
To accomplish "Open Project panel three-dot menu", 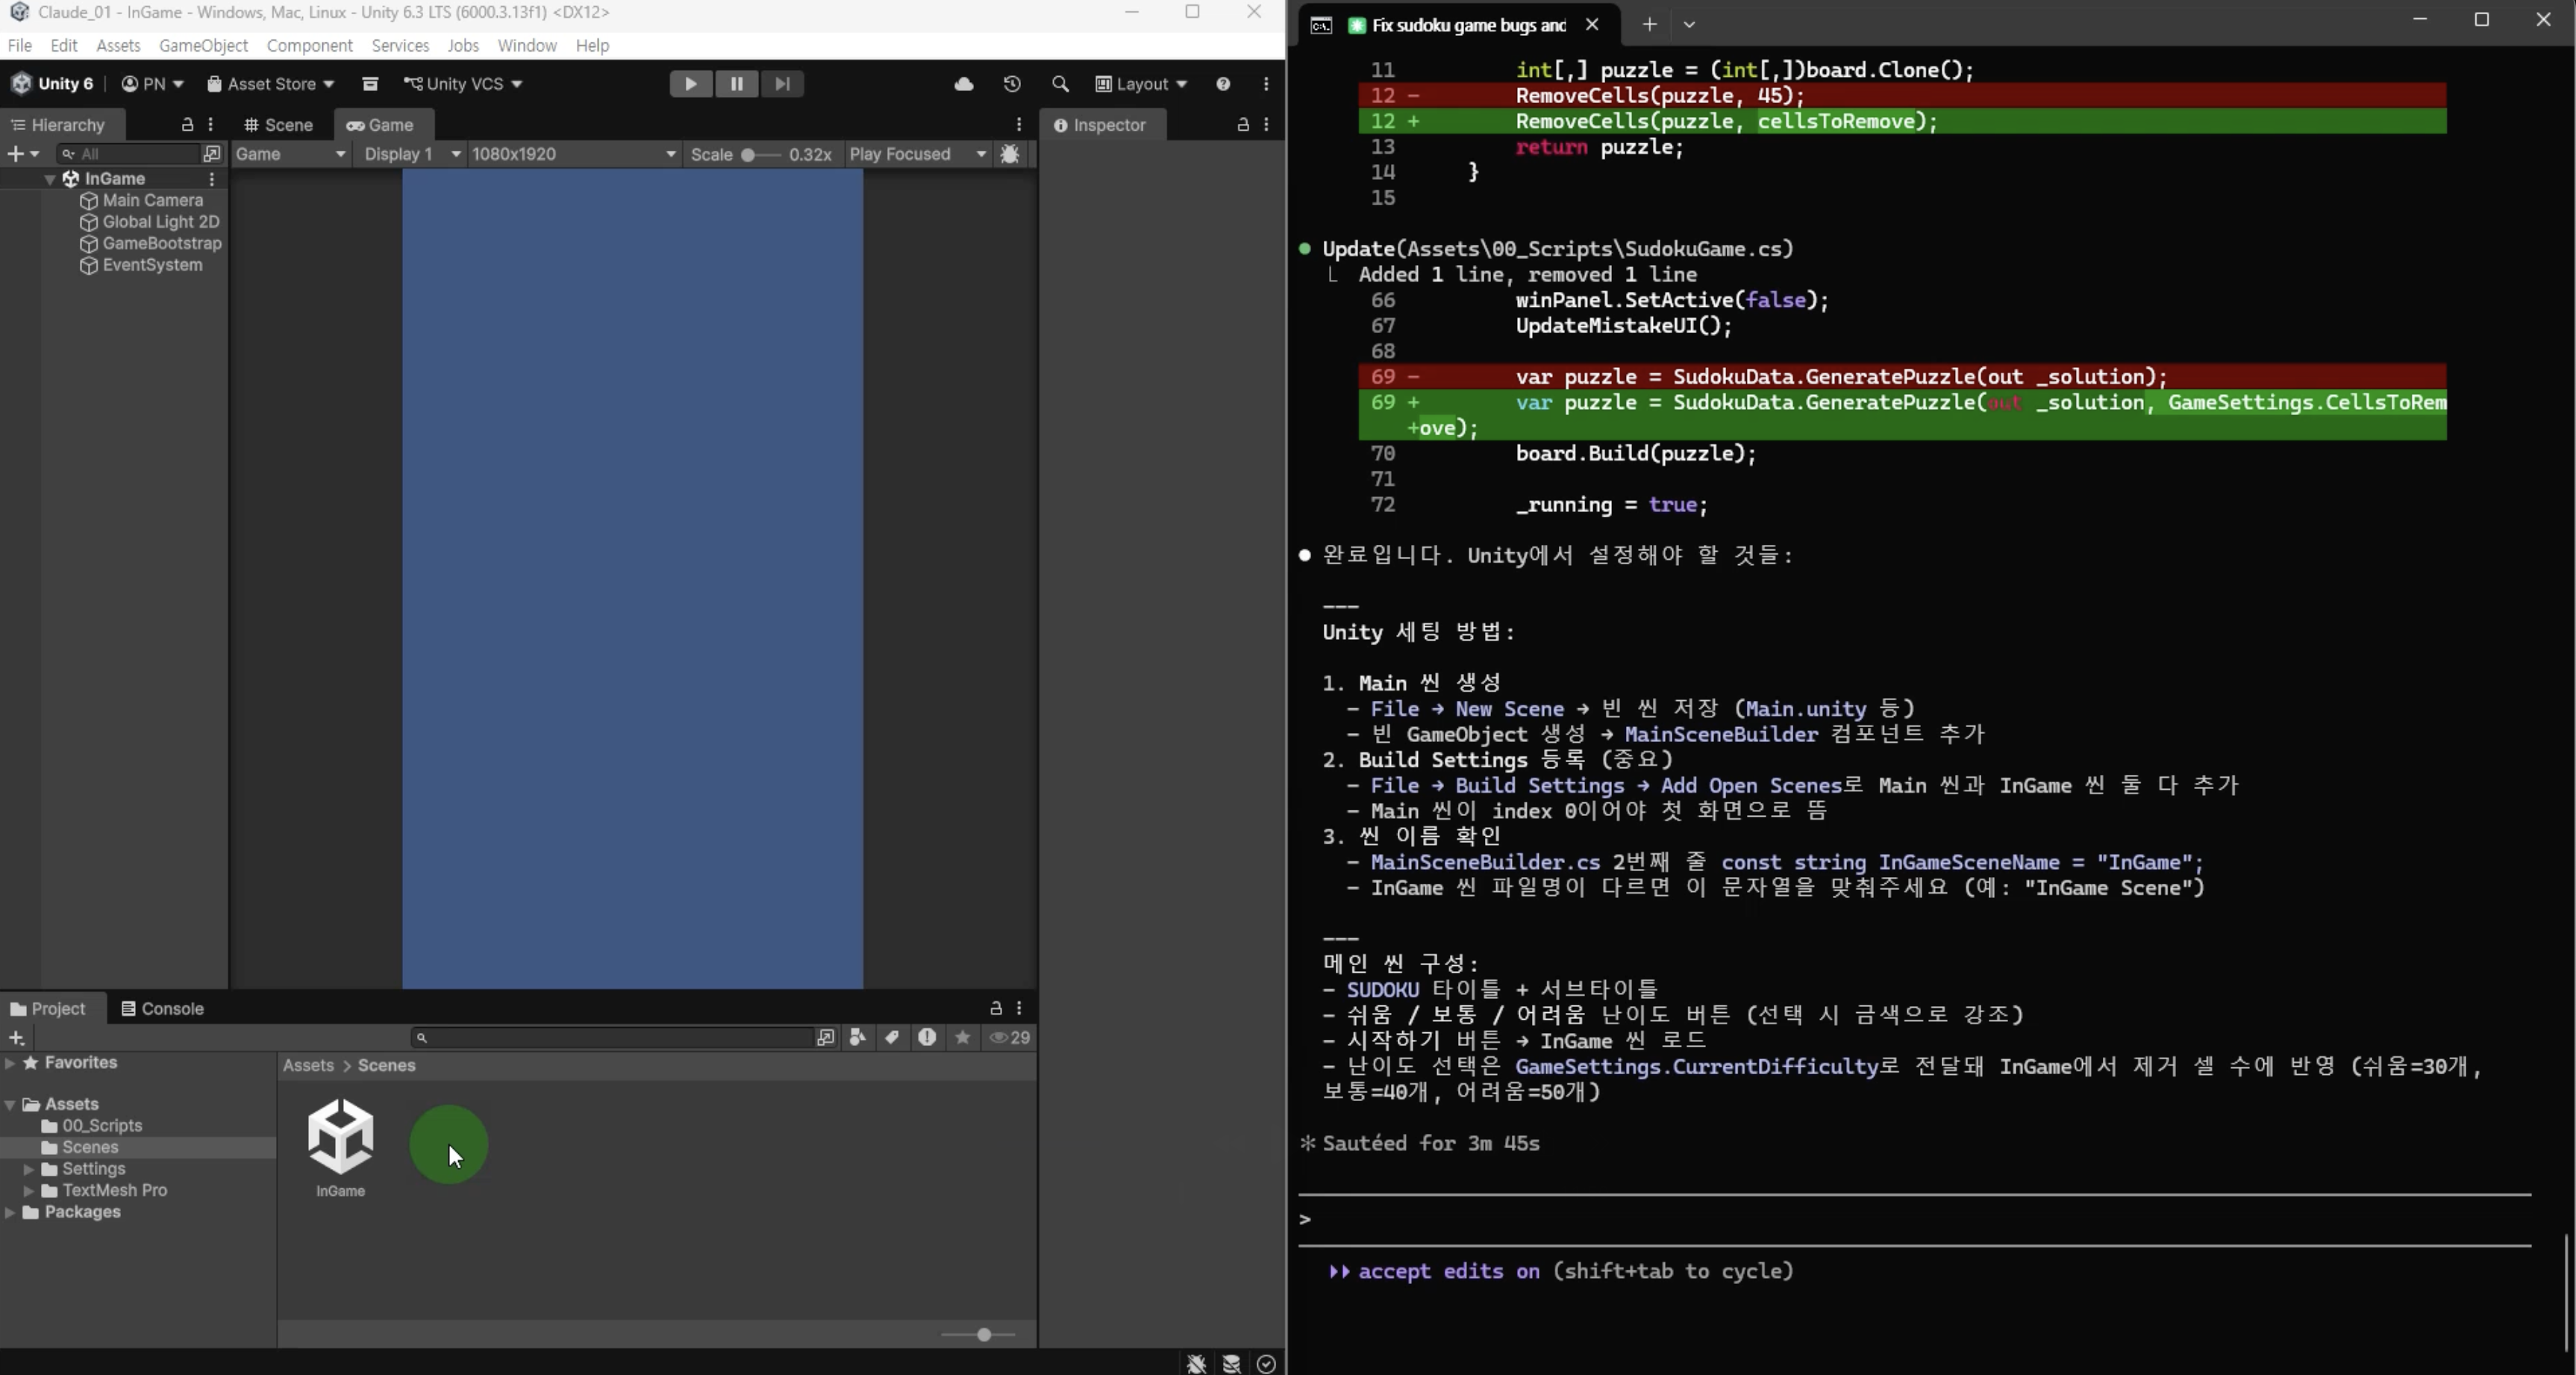I will tap(1019, 1008).
